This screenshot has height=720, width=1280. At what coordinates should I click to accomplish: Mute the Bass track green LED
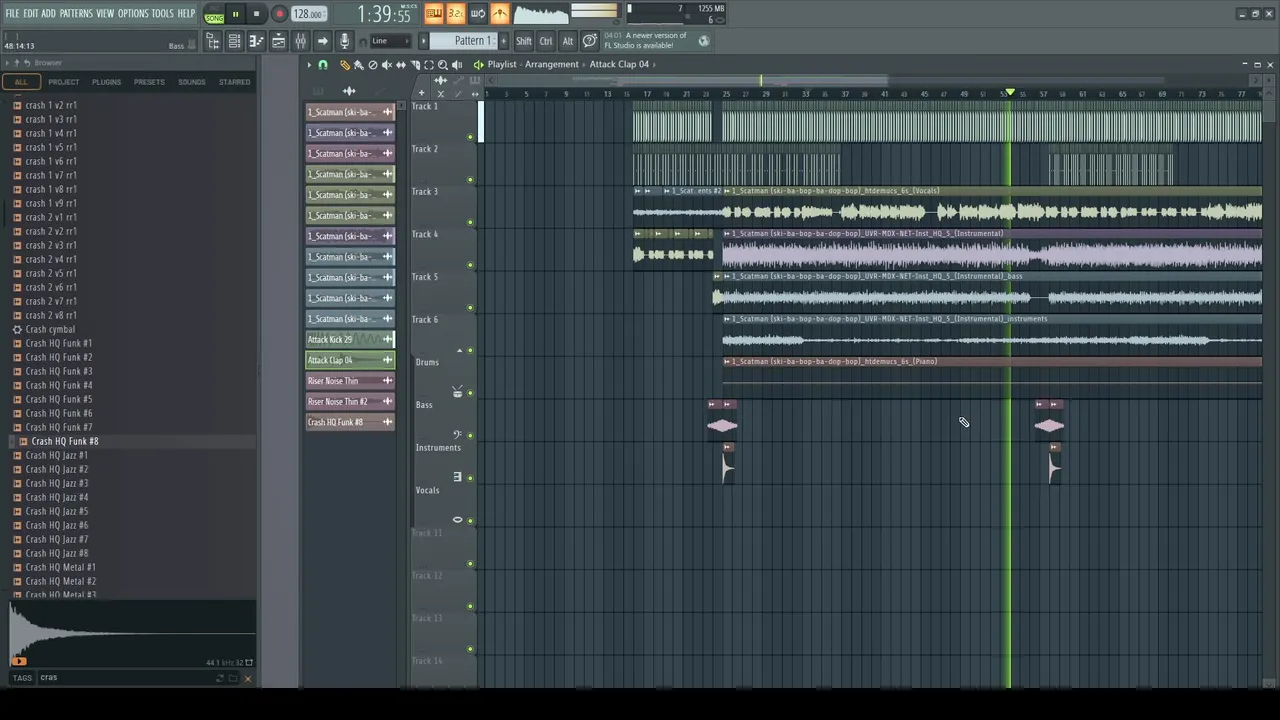coord(470,436)
